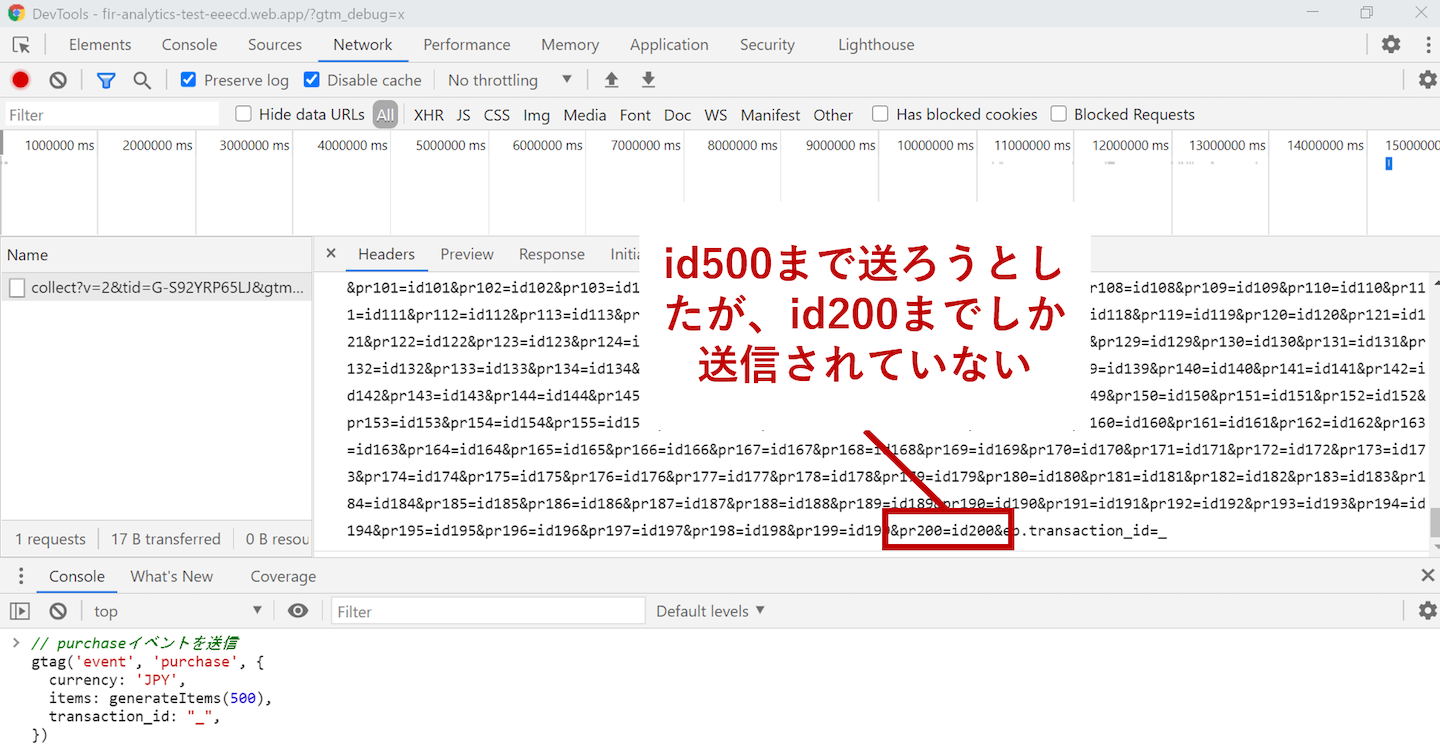The image size is (1440, 750).
Task: Select the inspect element picker icon
Action: coord(21,45)
